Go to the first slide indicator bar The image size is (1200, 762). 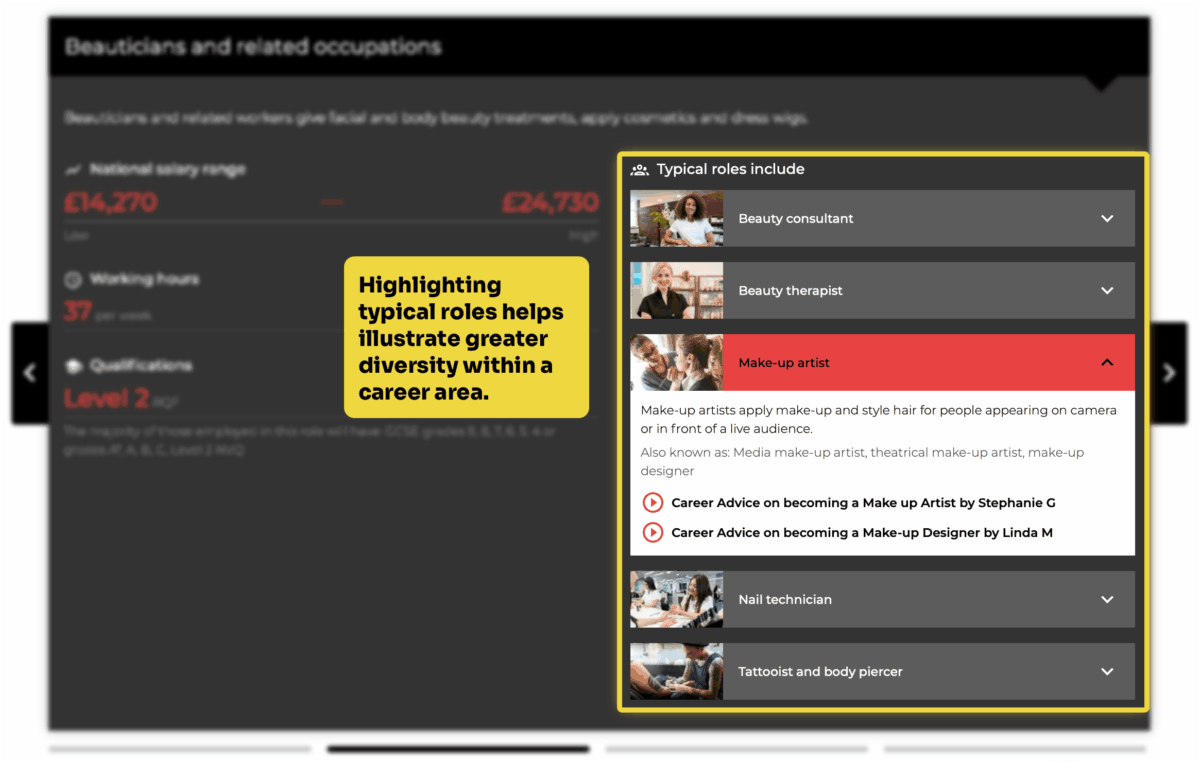[x=180, y=748]
